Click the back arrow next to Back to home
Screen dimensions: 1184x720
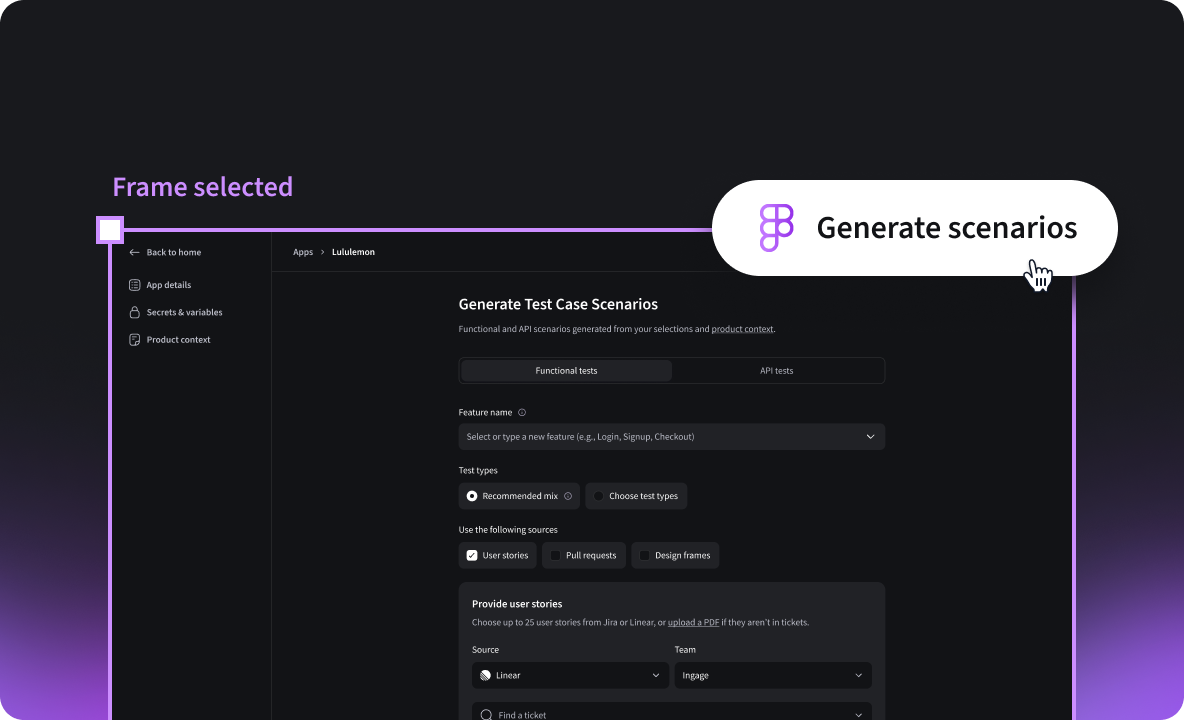(x=133, y=252)
